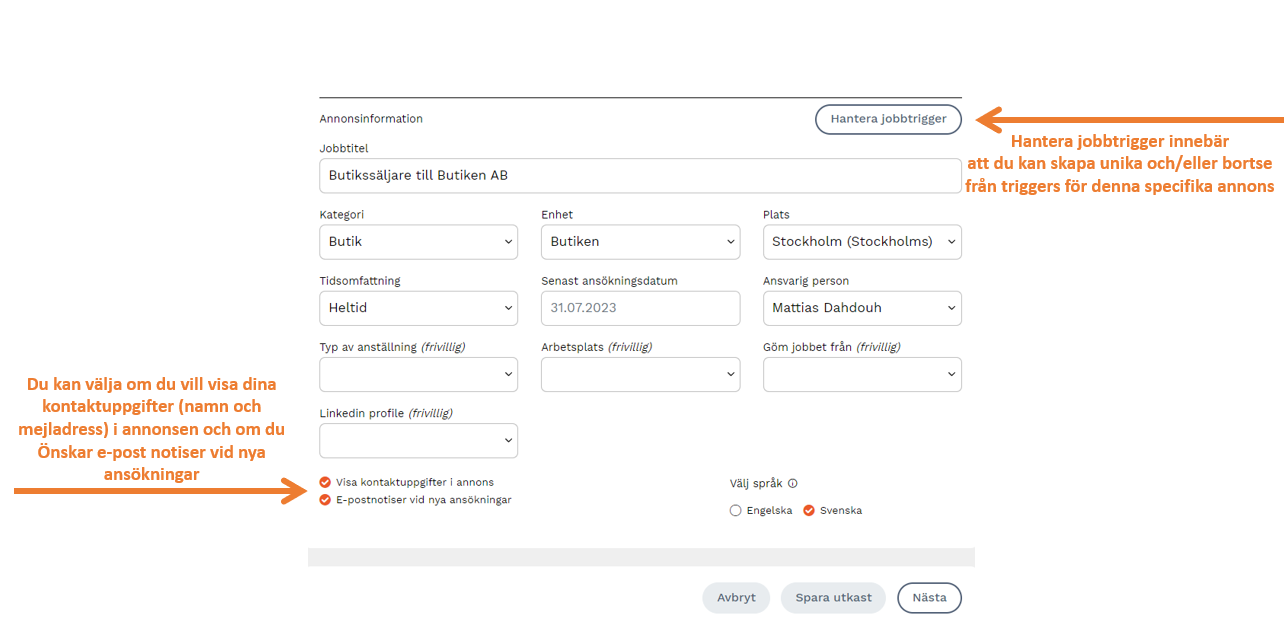This screenshot has height=624, width=1284.
Task: Select Engelska language radio button
Action: point(736,511)
